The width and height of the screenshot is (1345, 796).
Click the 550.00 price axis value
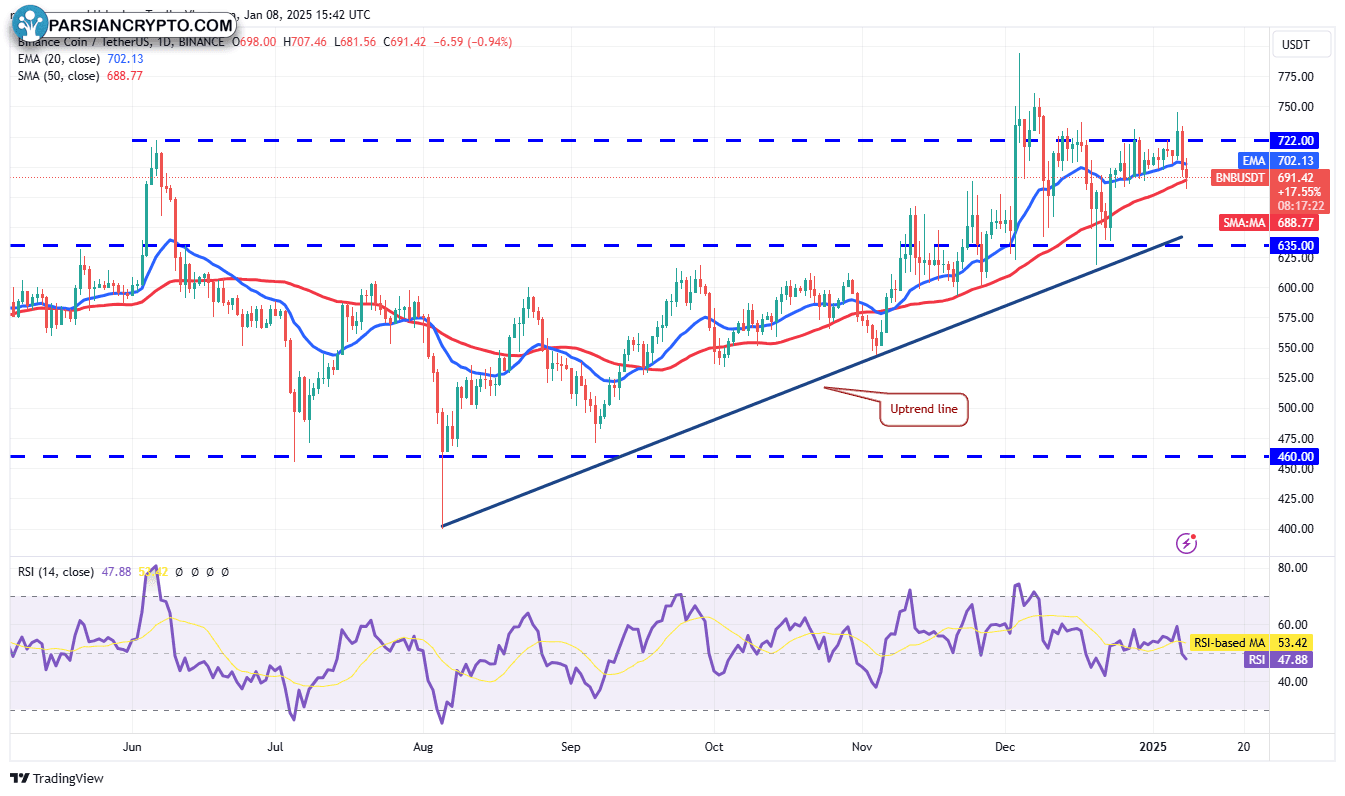tap(1296, 348)
